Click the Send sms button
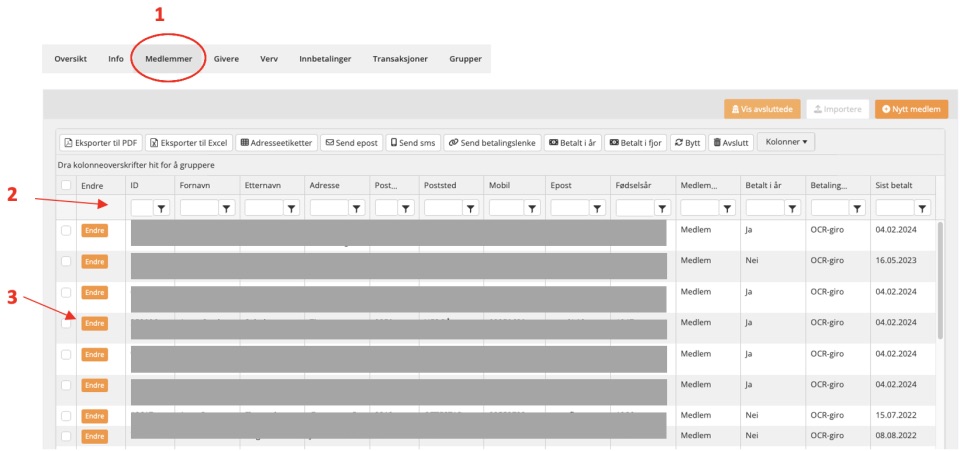This screenshot has width=960, height=451. 413,143
